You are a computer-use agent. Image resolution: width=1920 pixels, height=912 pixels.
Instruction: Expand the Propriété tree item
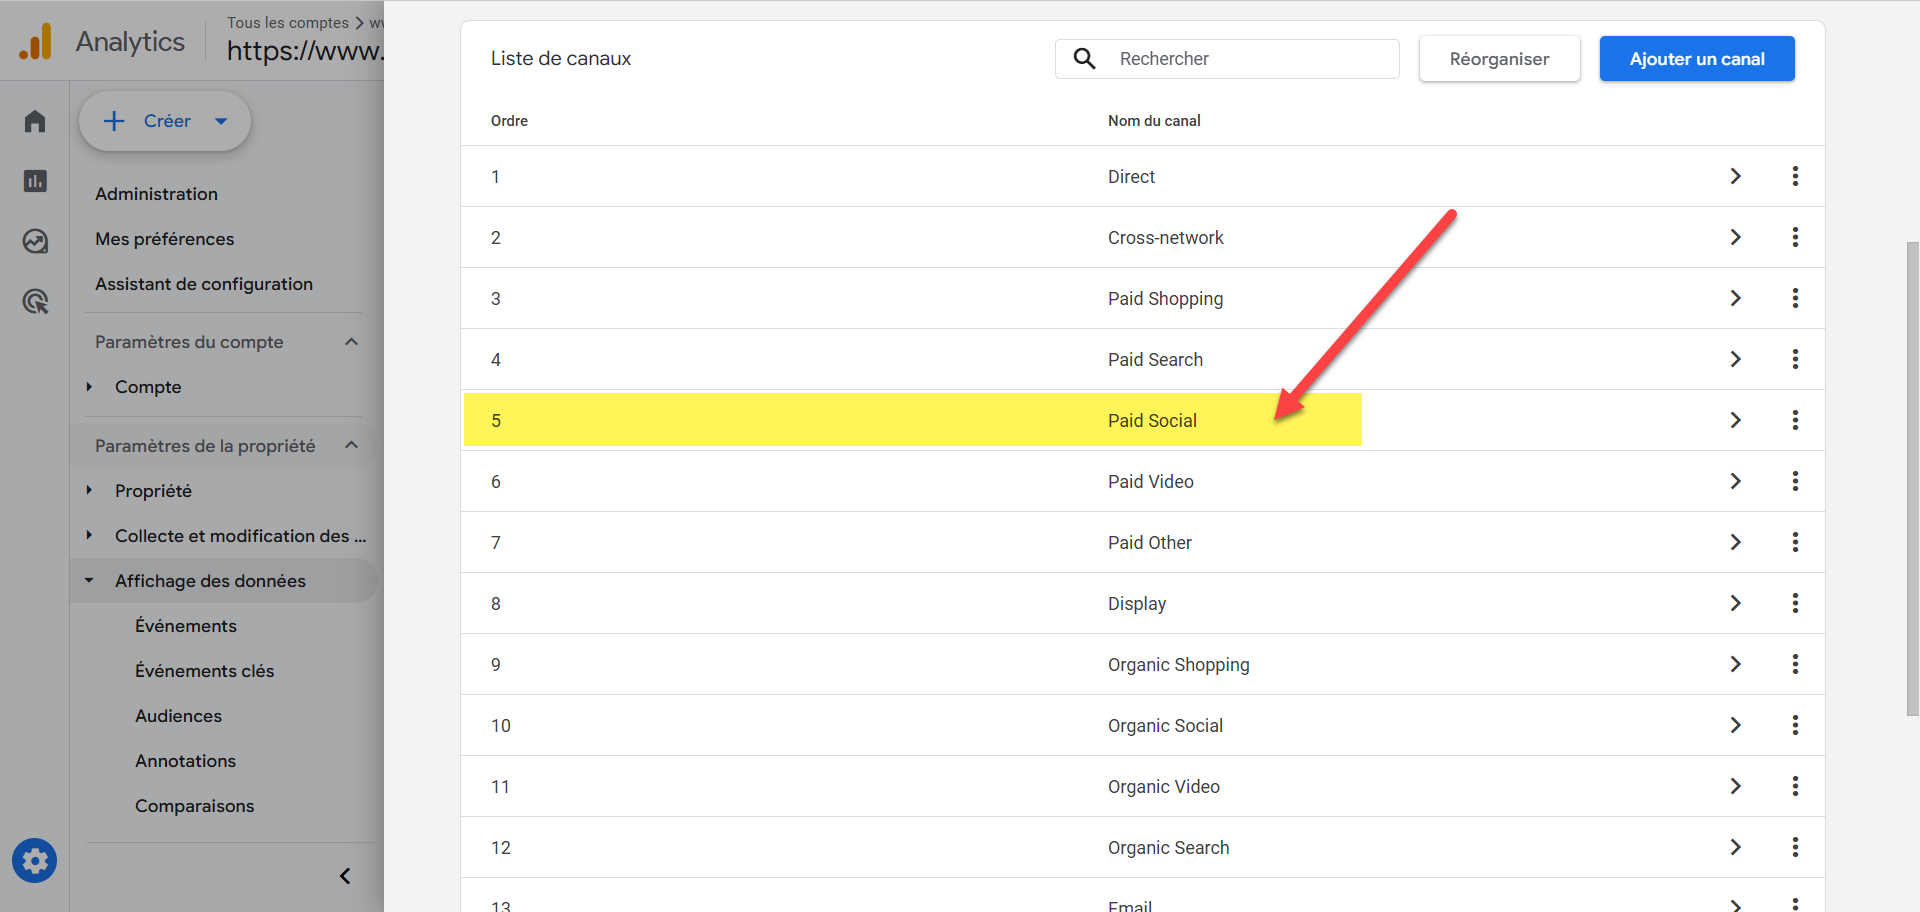[x=89, y=491]
